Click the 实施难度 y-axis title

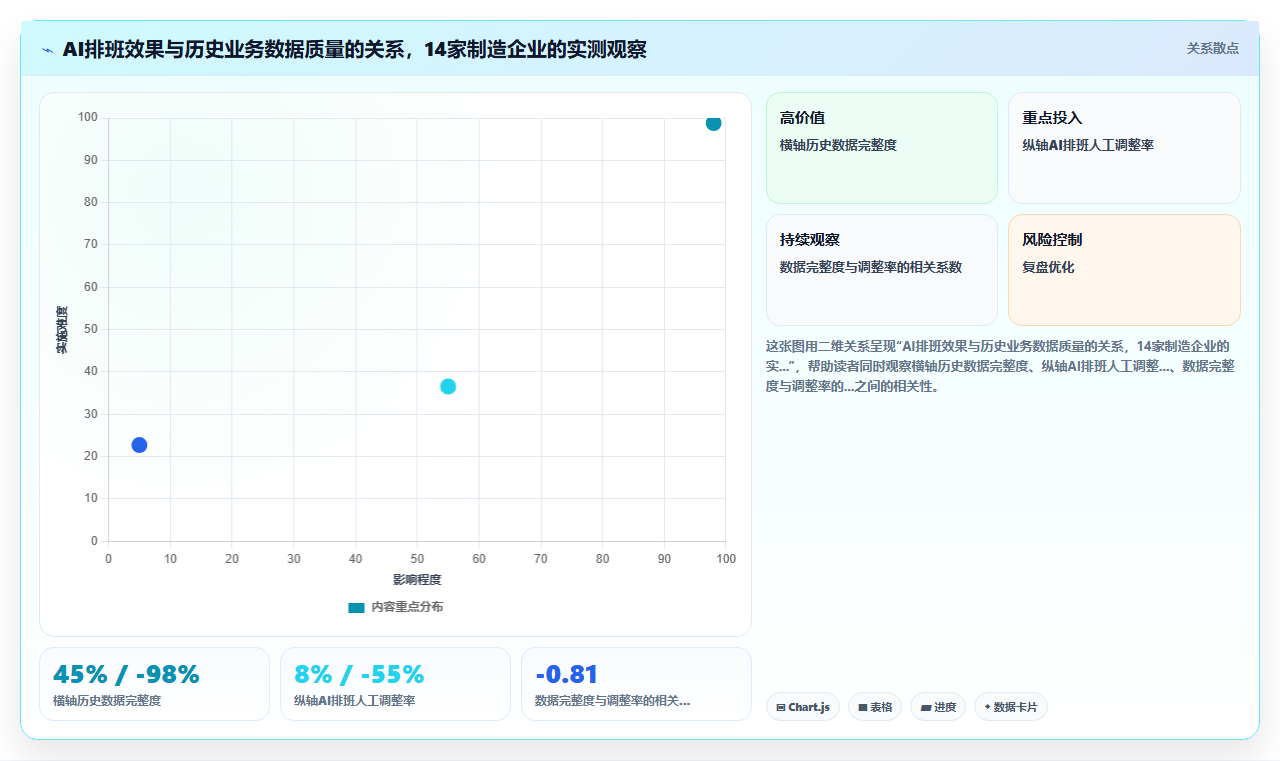[x=62, y=330]
